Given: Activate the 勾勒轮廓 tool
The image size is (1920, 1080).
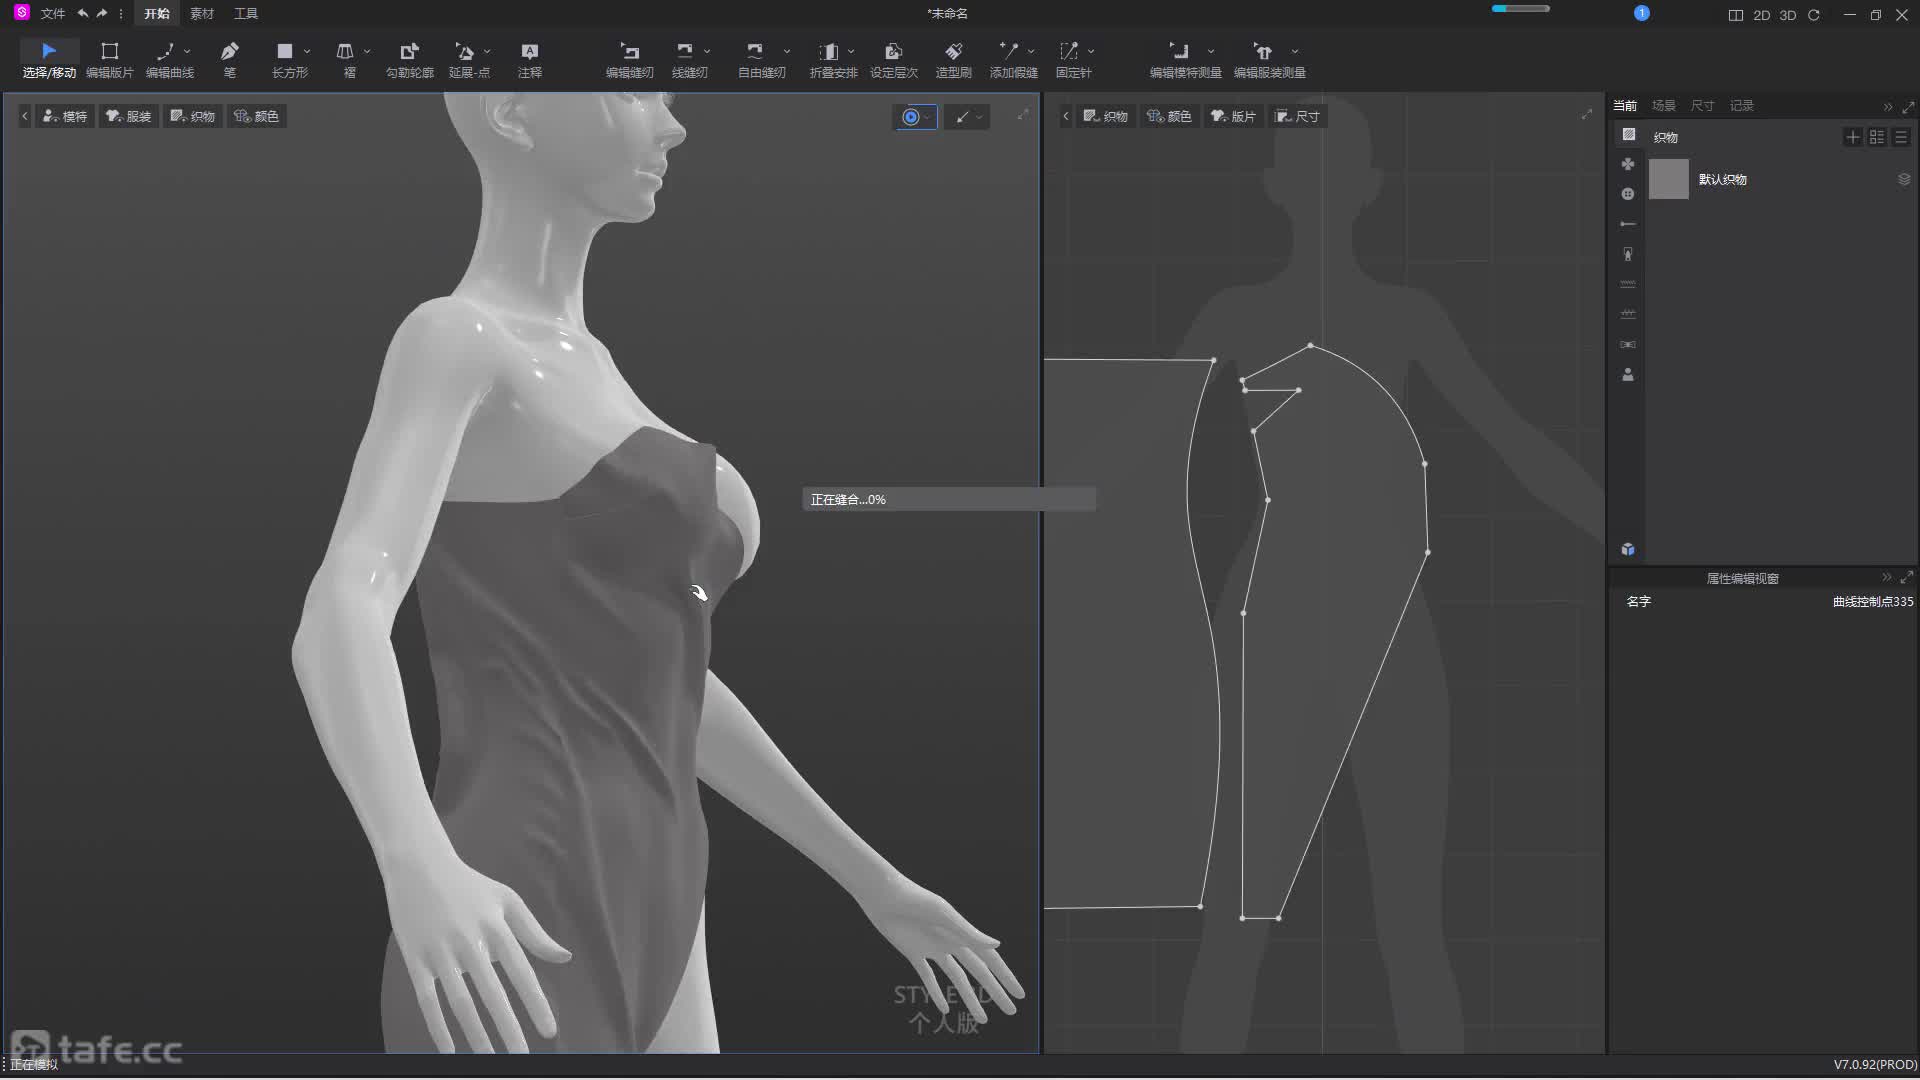Looking at the screenshot, I should click(x=409, y=58).
